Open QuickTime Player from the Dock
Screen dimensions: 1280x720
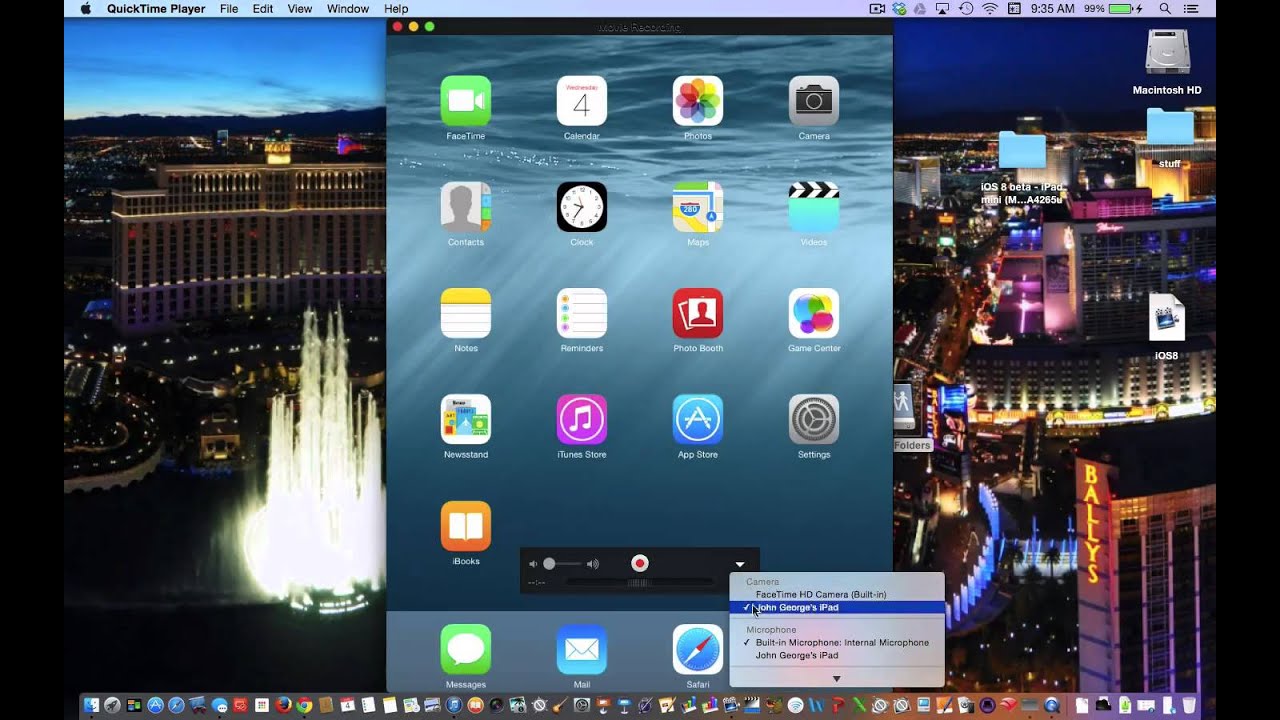pyautogui.click(x=1052, y=705)
